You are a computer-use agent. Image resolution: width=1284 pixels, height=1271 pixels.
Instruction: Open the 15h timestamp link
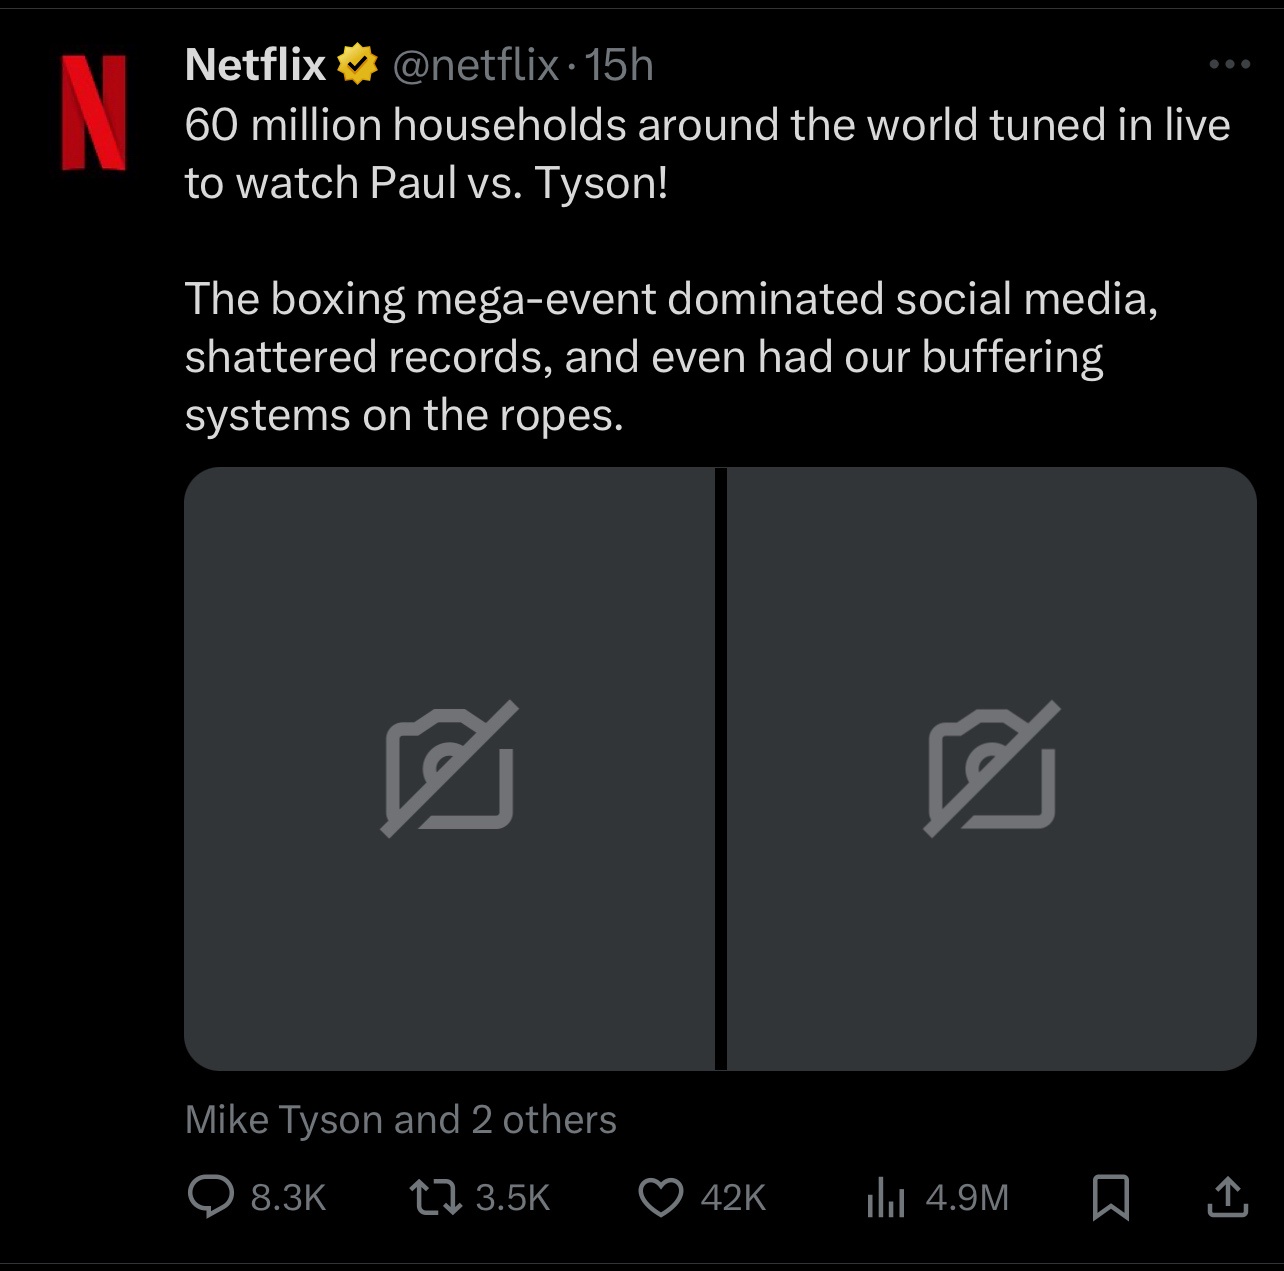click(x=619, y=66)
